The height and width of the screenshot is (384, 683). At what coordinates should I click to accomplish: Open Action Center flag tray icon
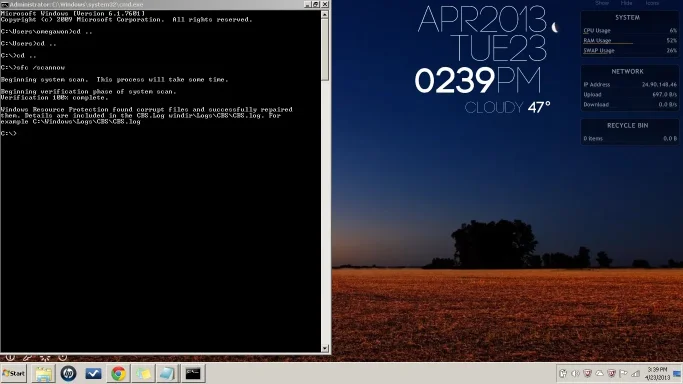tap(624, 374)
